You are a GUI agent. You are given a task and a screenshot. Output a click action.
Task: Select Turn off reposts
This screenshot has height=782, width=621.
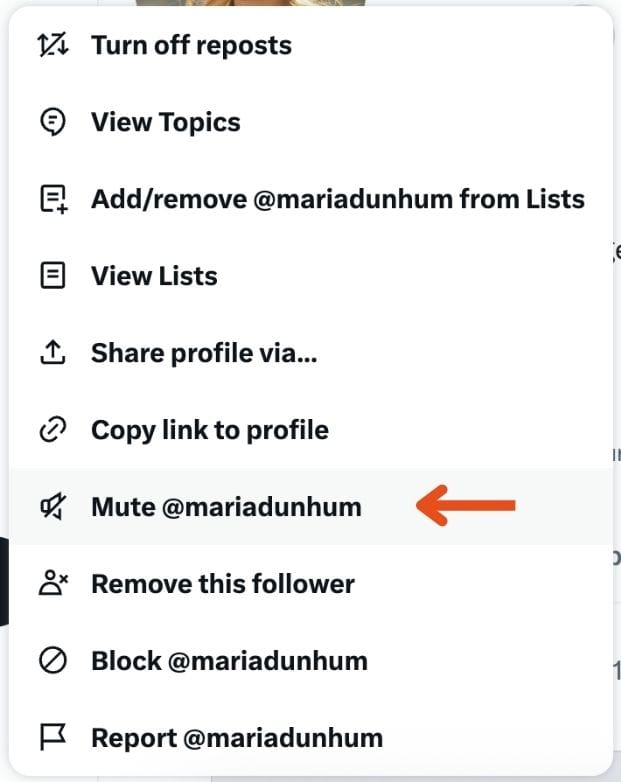(310, 45)
